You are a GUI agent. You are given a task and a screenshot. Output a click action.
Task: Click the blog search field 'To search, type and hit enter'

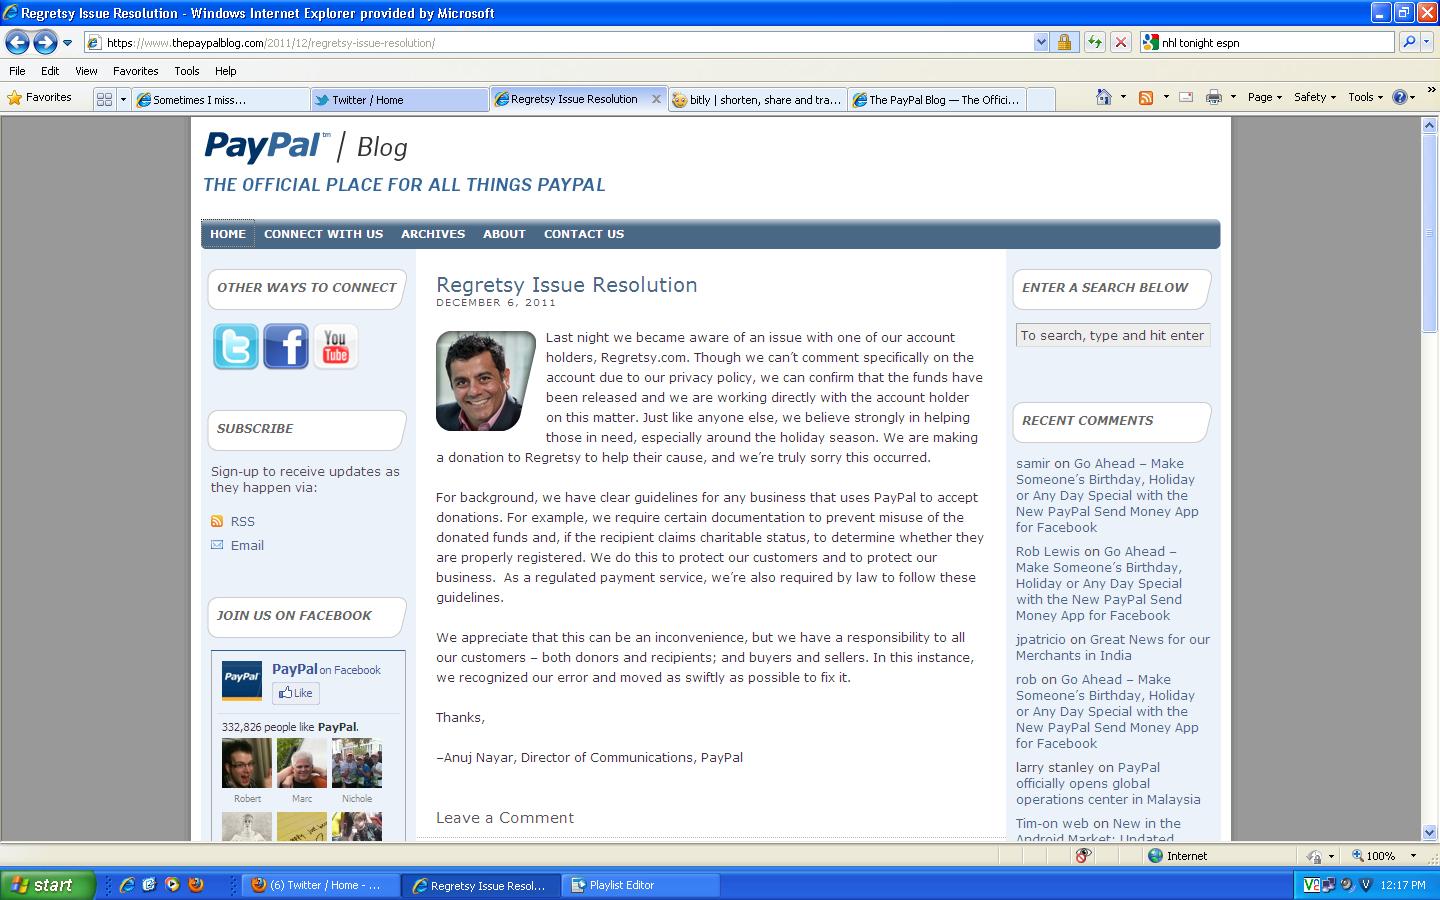(x=1113, y=335)
